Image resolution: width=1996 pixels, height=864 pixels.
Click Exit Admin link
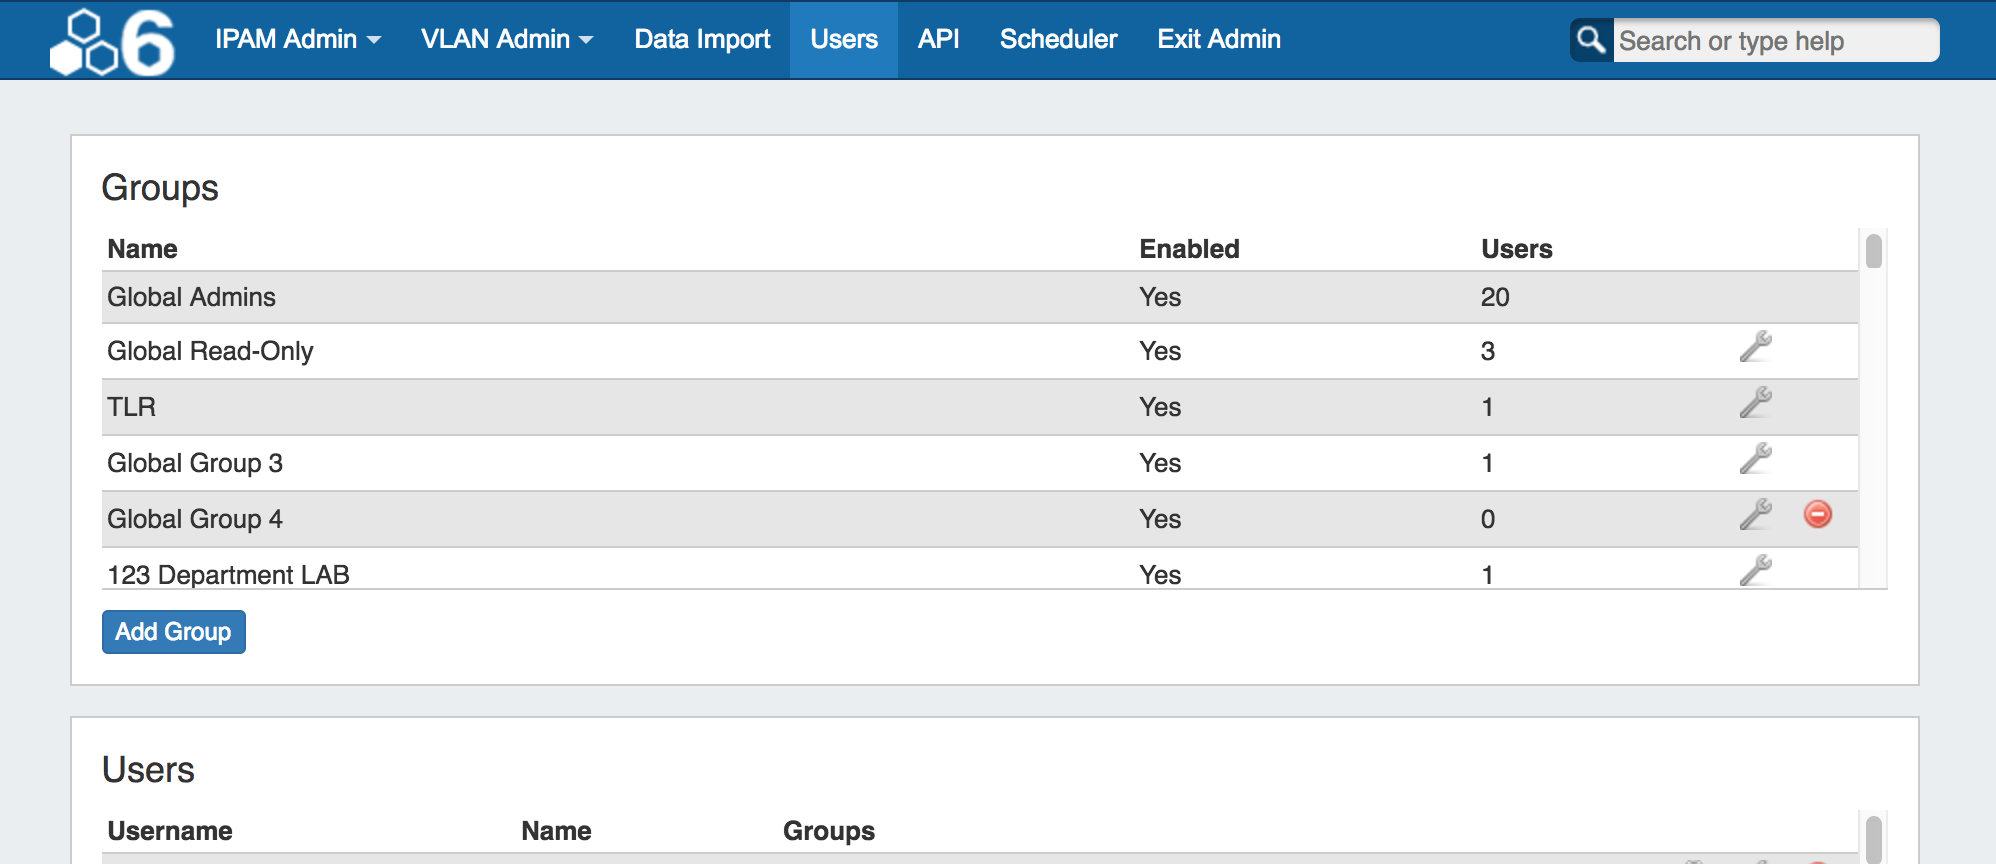pos(1218,39)
